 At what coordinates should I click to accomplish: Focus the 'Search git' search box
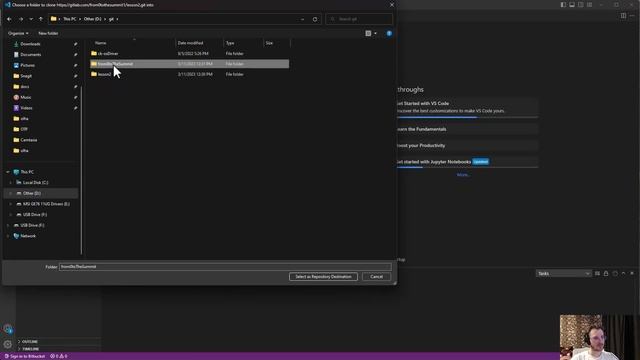[x=359, y=19]
